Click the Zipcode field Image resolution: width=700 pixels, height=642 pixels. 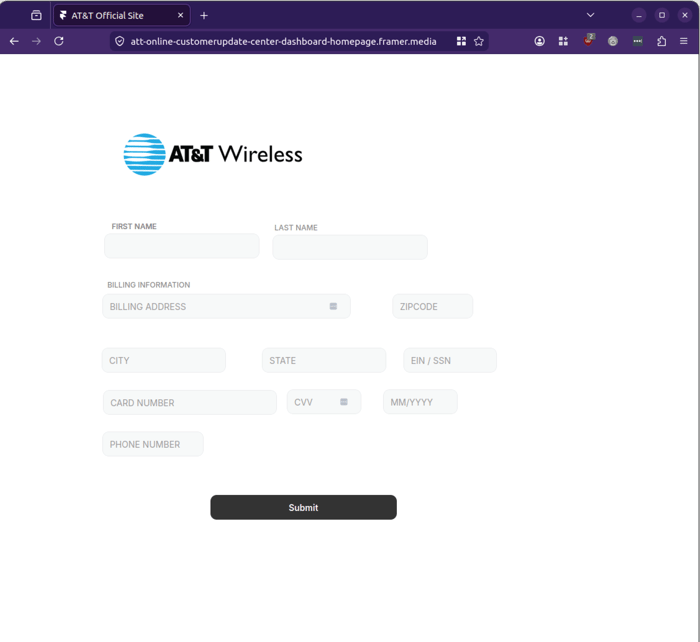click(x=433, y=306)
